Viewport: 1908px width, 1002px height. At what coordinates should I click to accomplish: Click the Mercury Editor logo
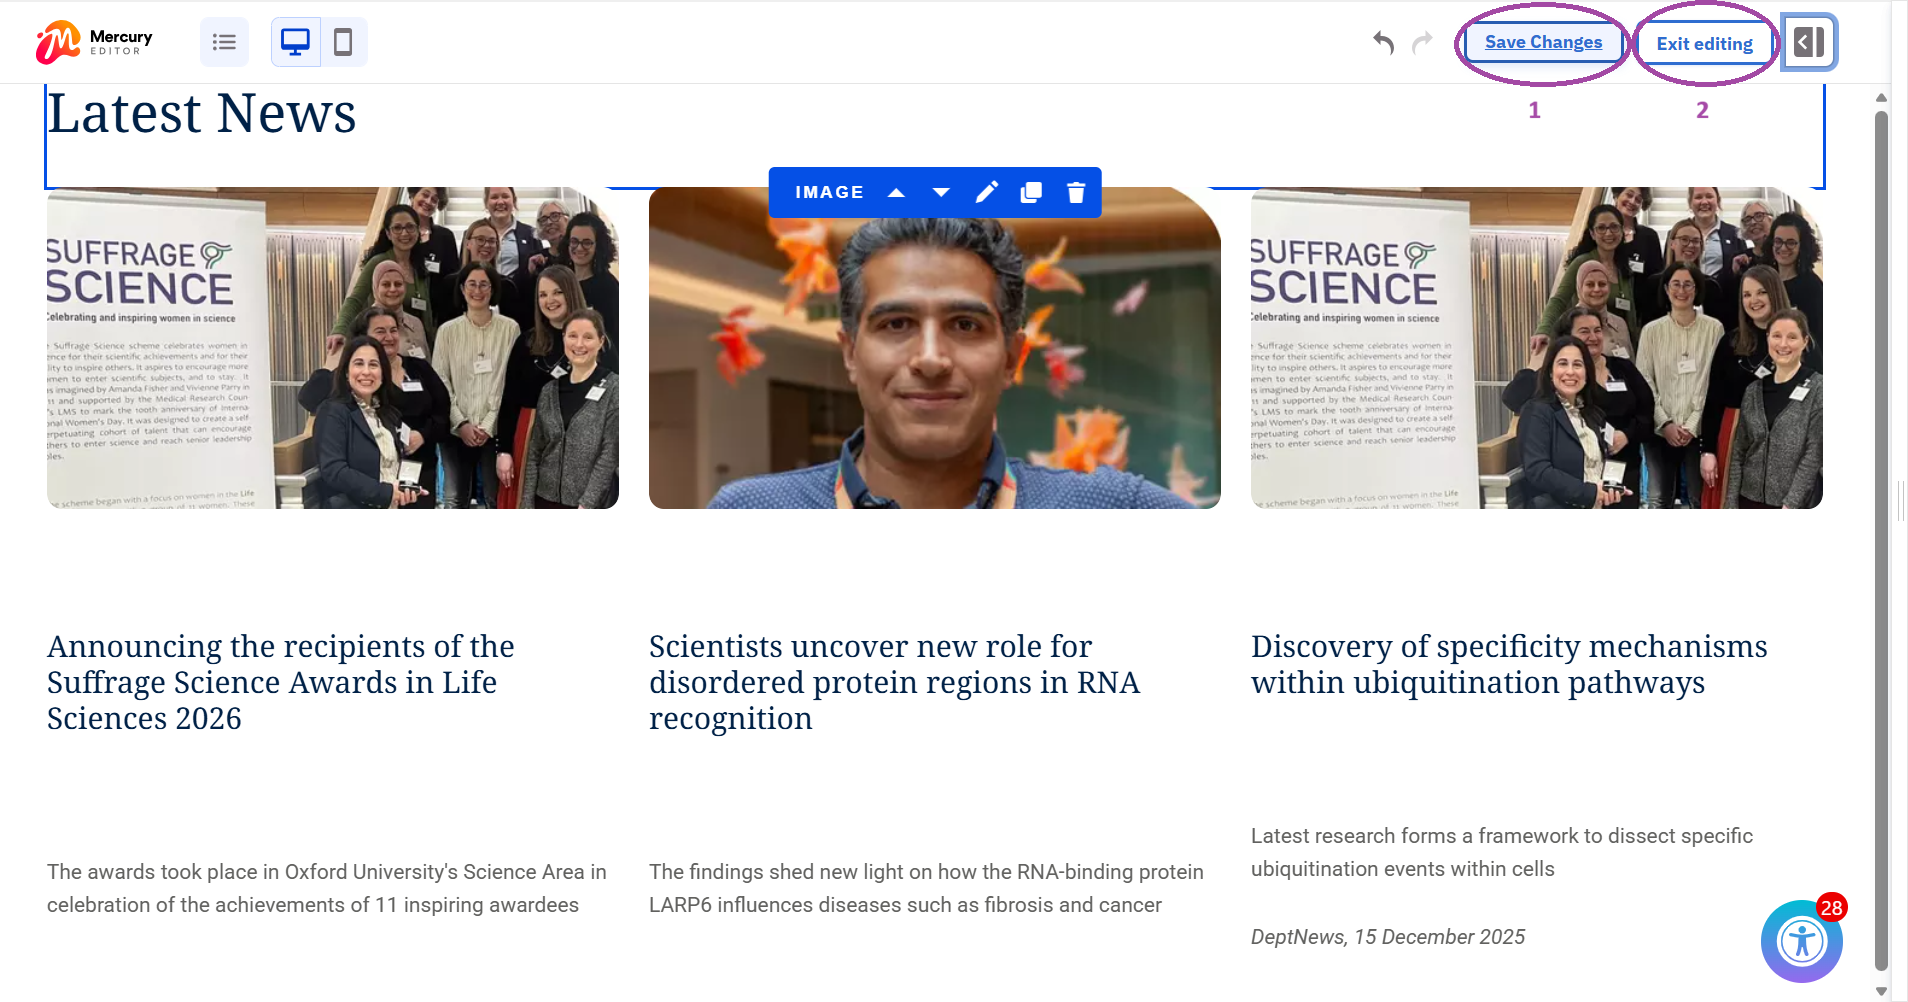coord(94,42)
